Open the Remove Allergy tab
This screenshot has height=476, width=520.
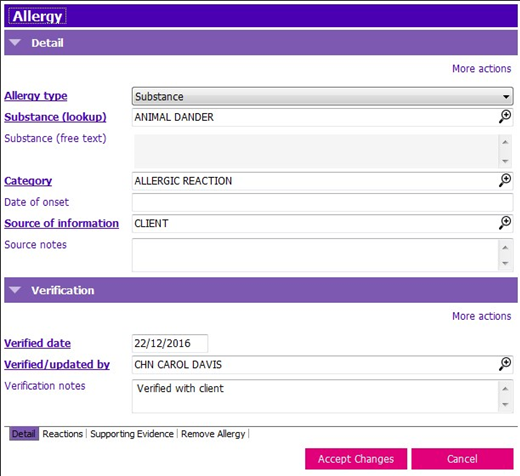213,434
